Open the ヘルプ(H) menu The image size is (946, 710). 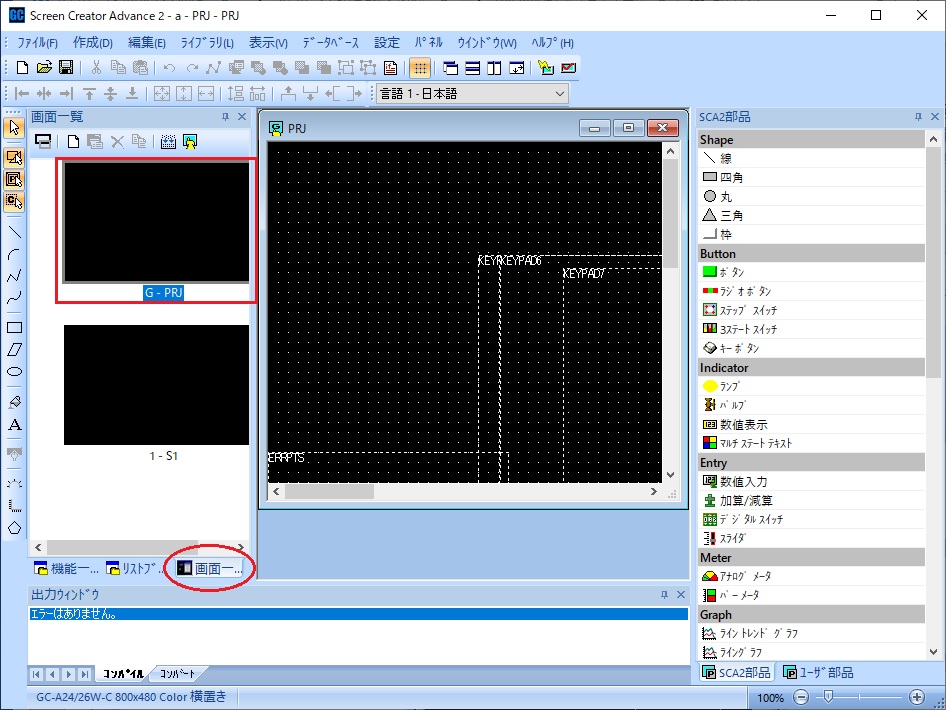(552, 43)
